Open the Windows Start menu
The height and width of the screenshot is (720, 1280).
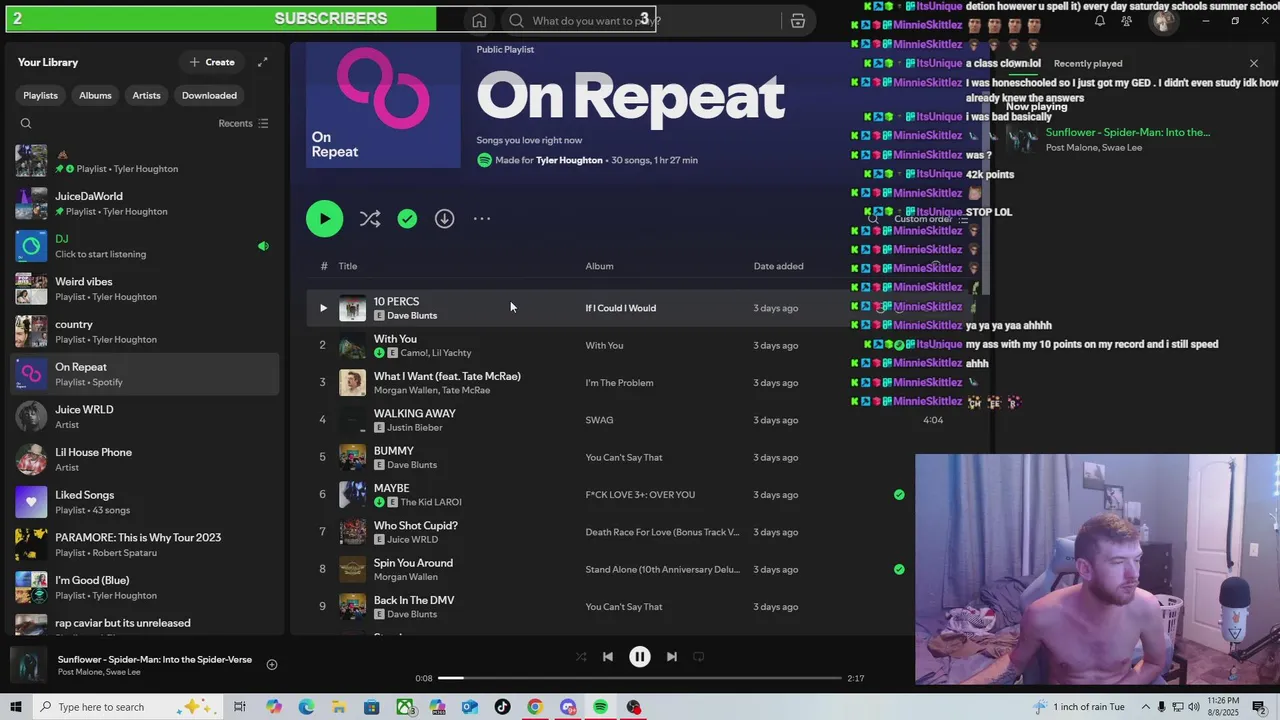click(x=16, y=707)
